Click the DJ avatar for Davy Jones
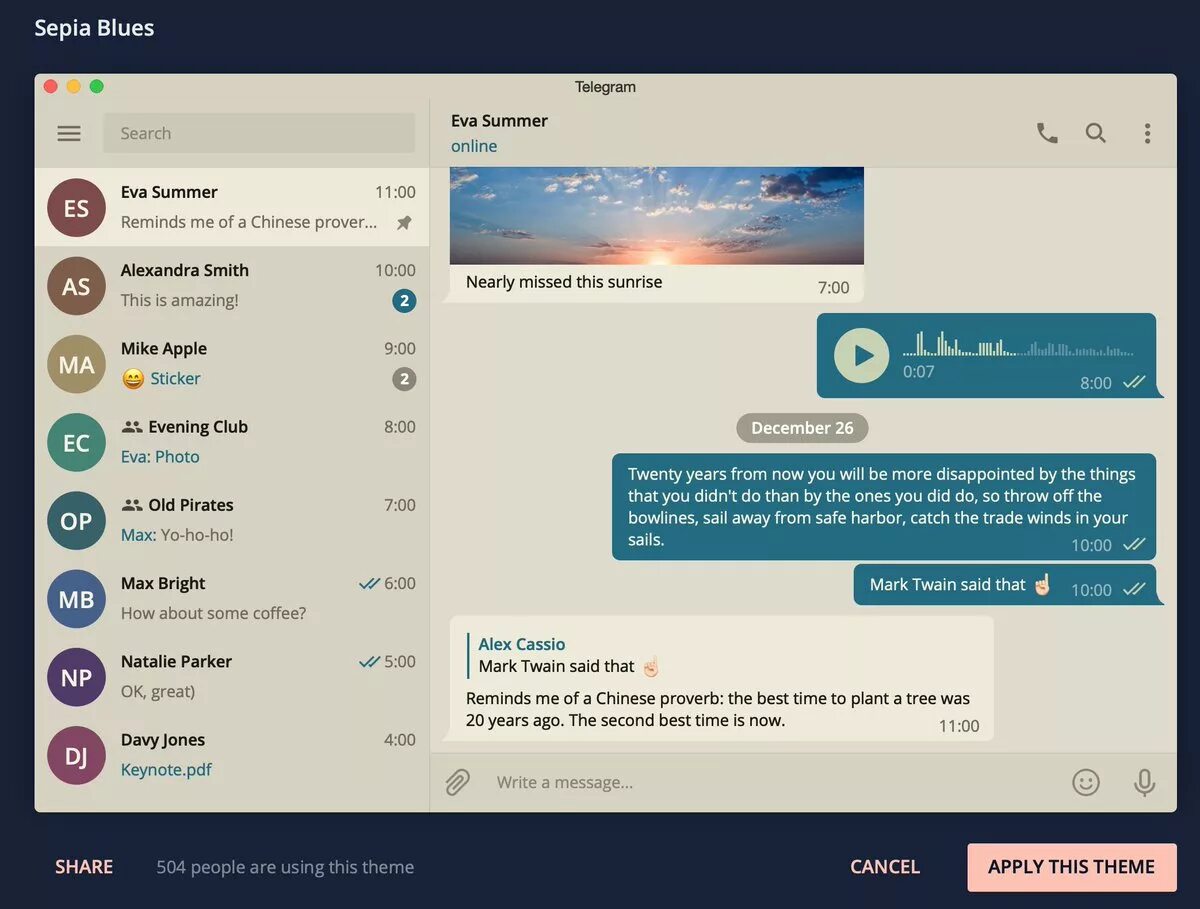This screenshot has height=909, width=1200. click(x=76, y=756)
